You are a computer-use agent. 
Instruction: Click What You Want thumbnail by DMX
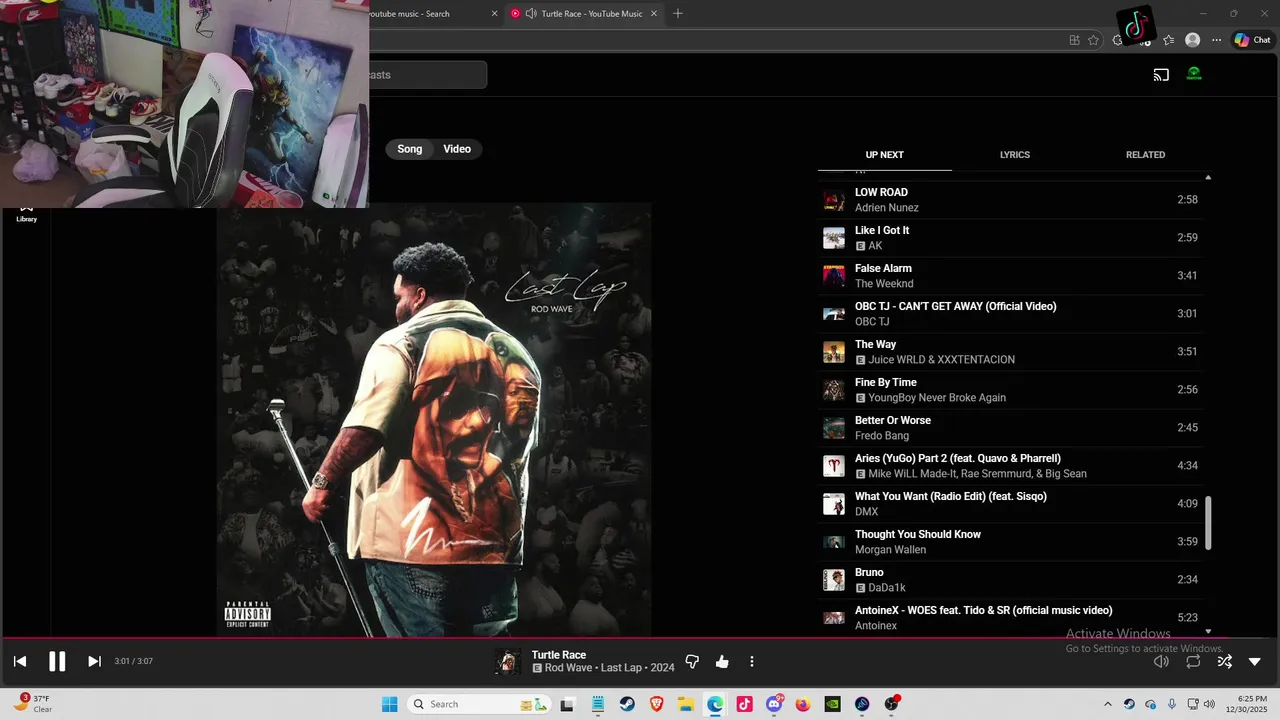coord(834,504)
